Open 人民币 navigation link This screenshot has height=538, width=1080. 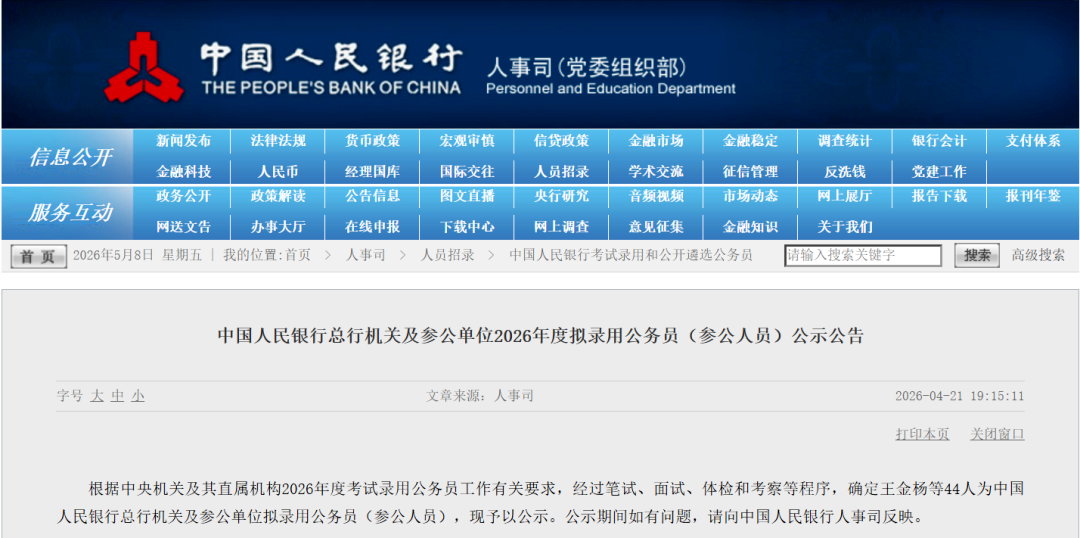(278, 172)
